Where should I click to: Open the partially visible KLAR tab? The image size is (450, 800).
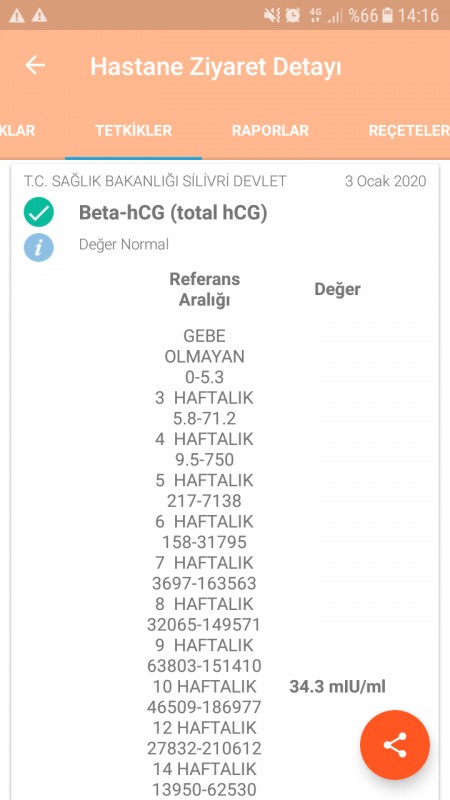coord(18,131)
